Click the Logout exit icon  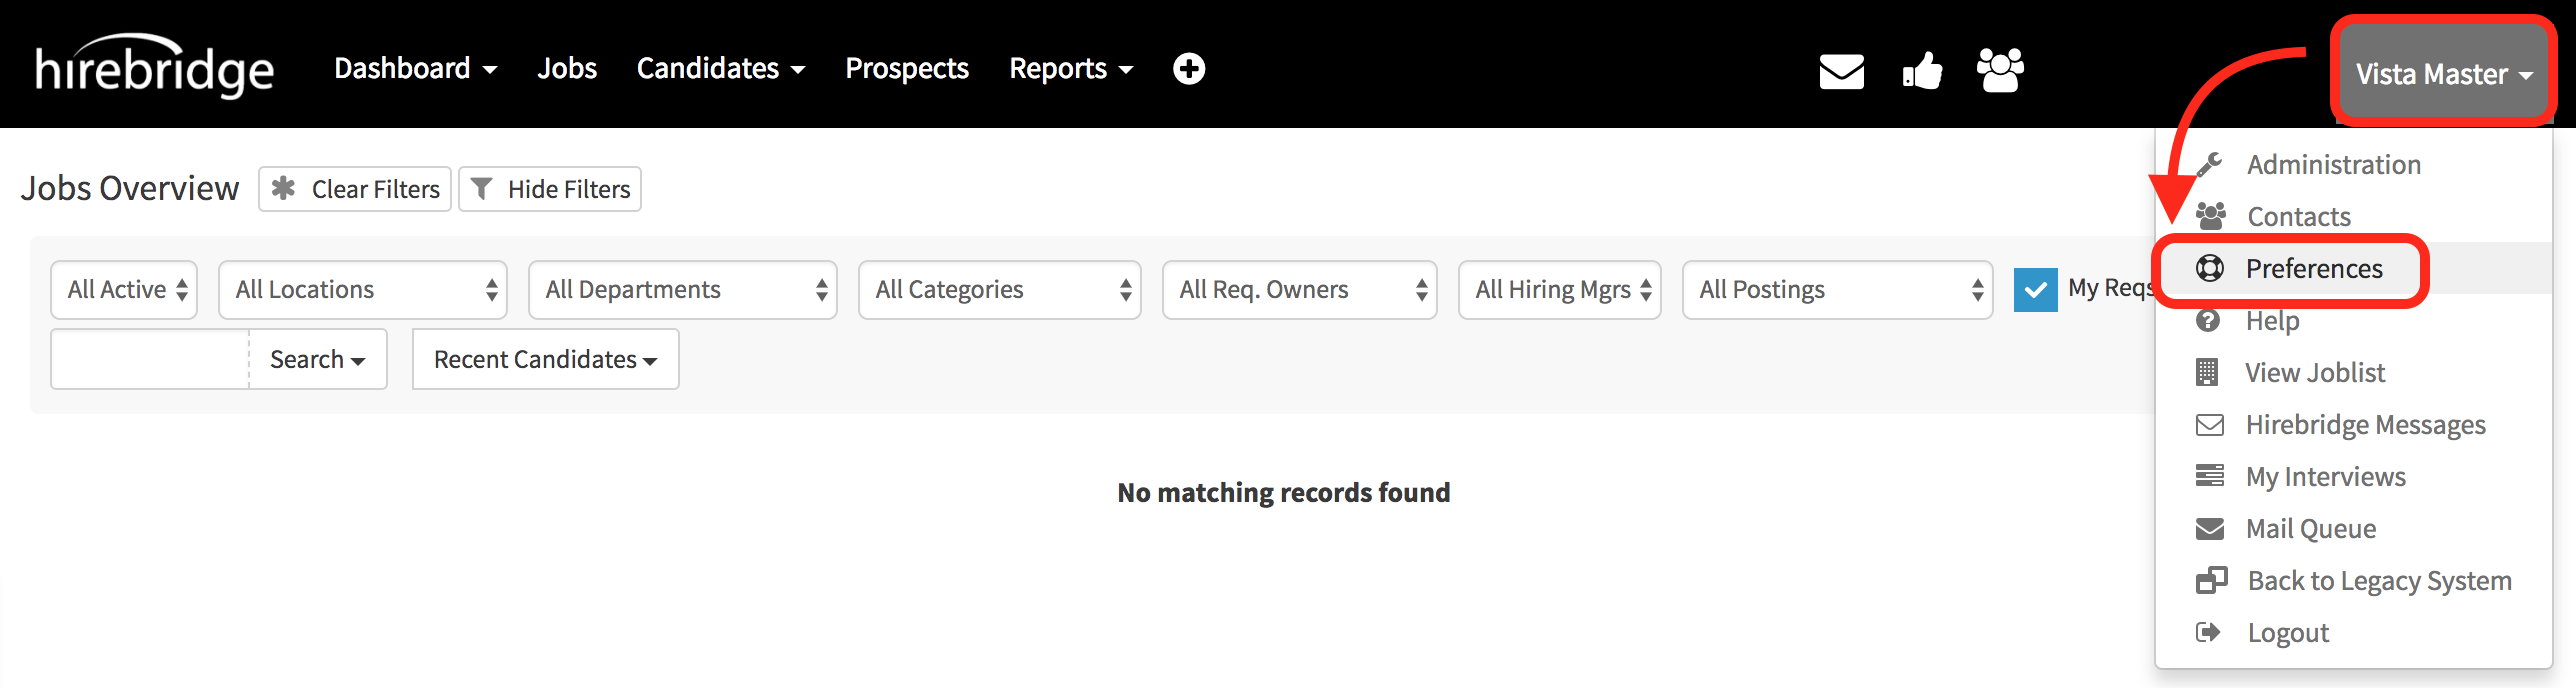(x=2208, y=632)
